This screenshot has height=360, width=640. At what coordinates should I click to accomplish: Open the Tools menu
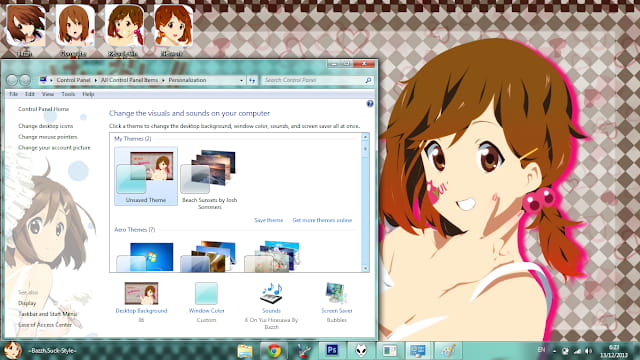[x=68, y=94]
